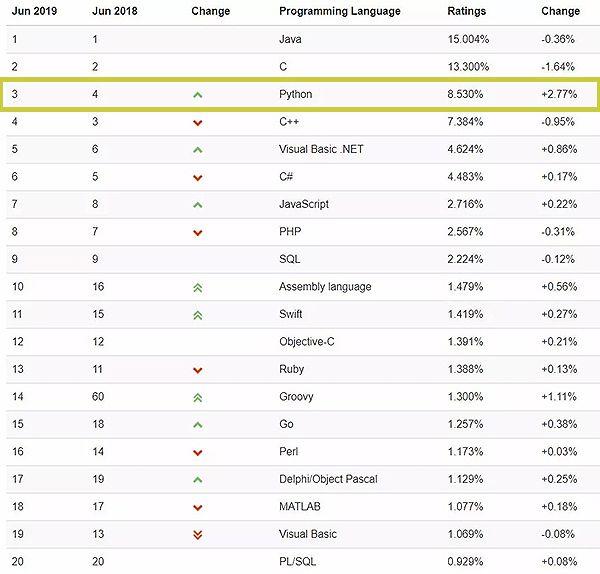Click the Jun 2019 column header
The image size is (600, 574).
34,11
